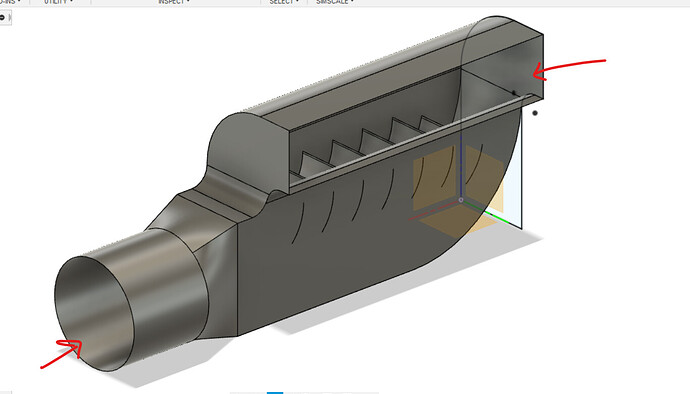The width and height of the screenshot is (690, 394).
Task: Open the ADD-INS toolbar dropdown
Action: (10, 2)
